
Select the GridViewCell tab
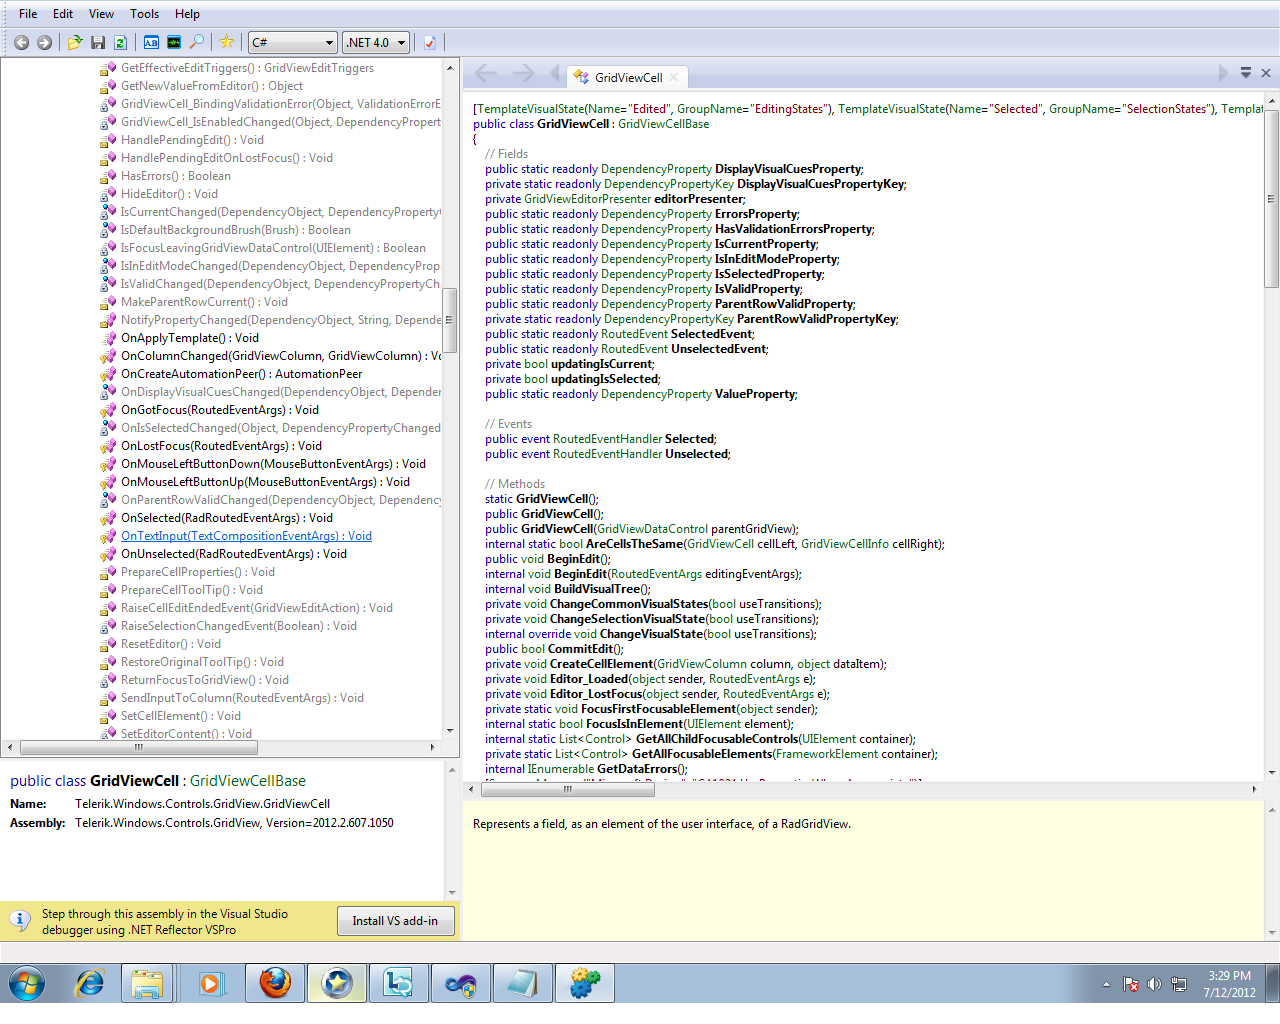[x=627, y=77]
